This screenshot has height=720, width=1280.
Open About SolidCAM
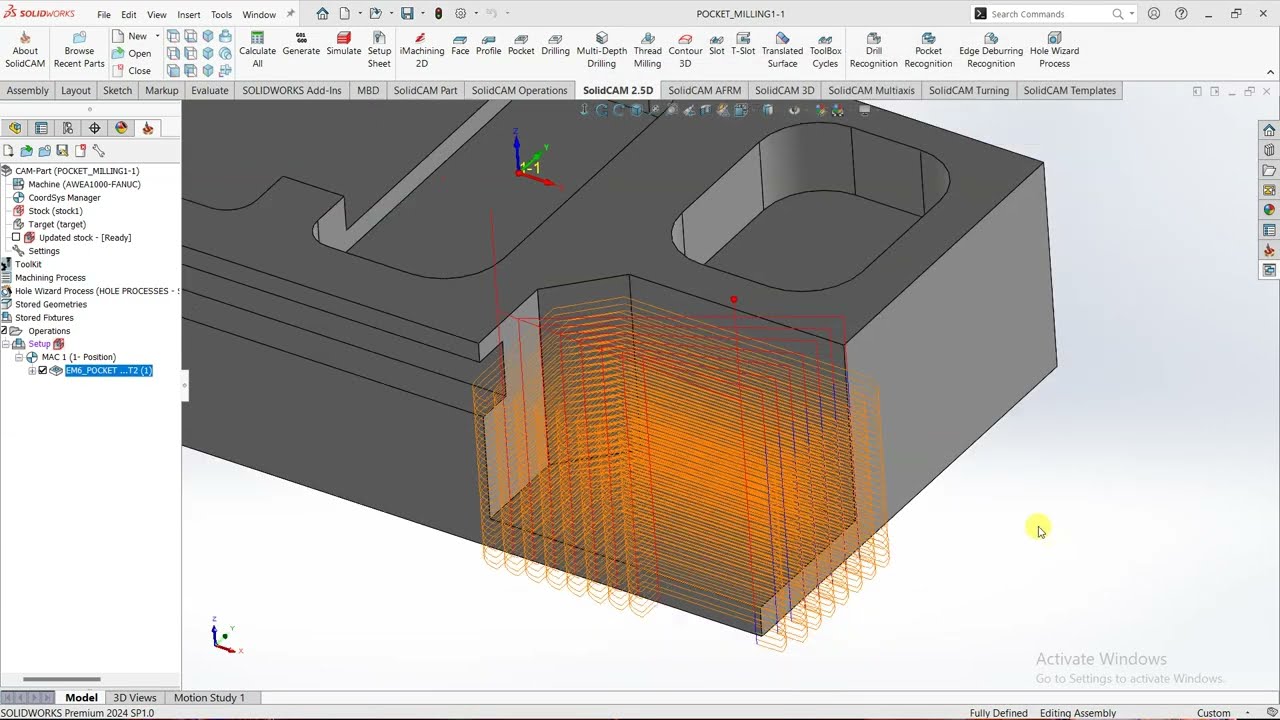[25, 50]
